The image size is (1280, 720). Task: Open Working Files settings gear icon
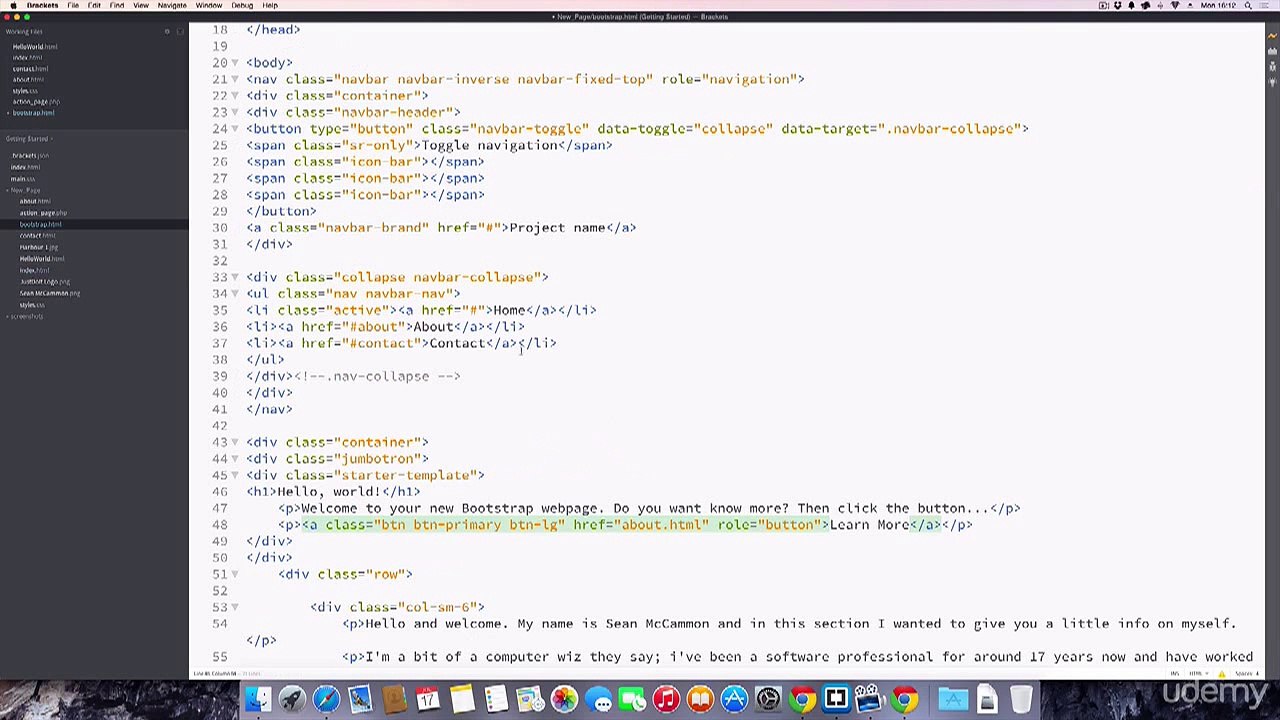pyautogui.click(x=167, y=32)
